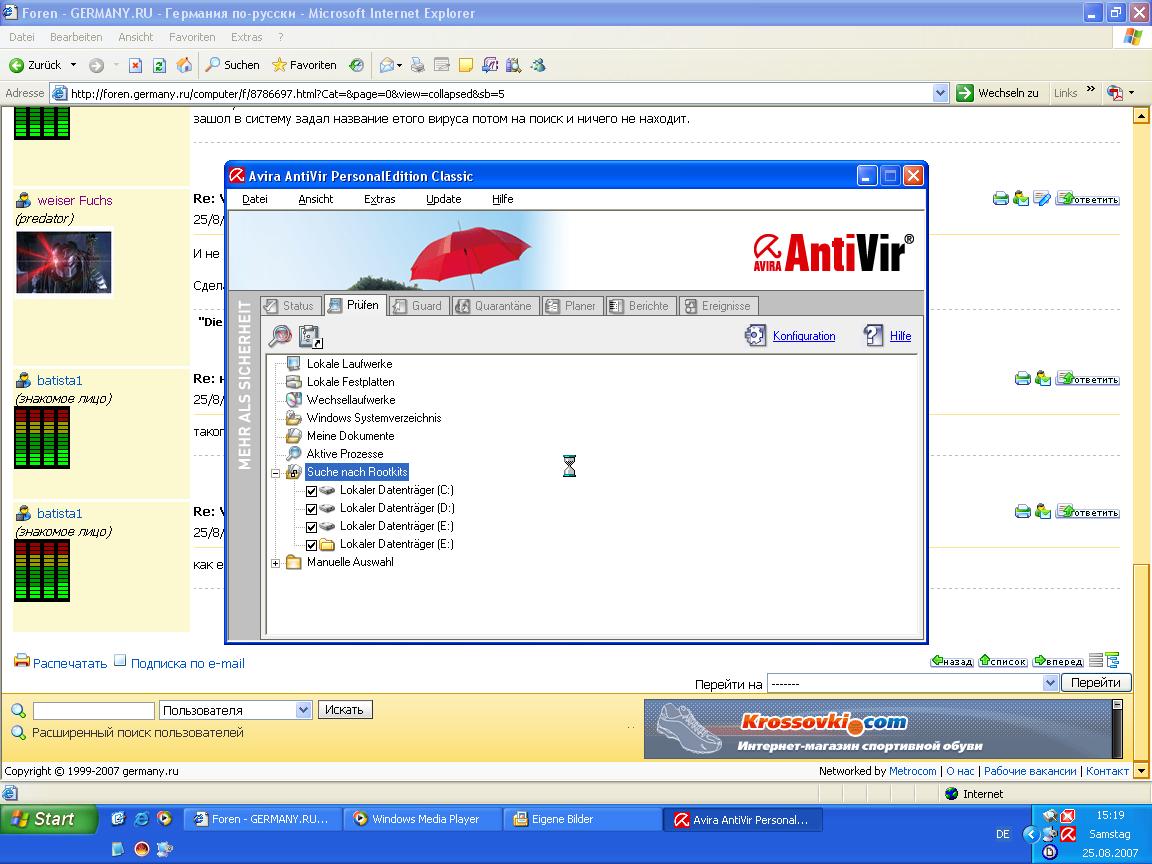Click the вперед navigation button
Screen dimensions: 1152x864
click(x=1057, y=661)
